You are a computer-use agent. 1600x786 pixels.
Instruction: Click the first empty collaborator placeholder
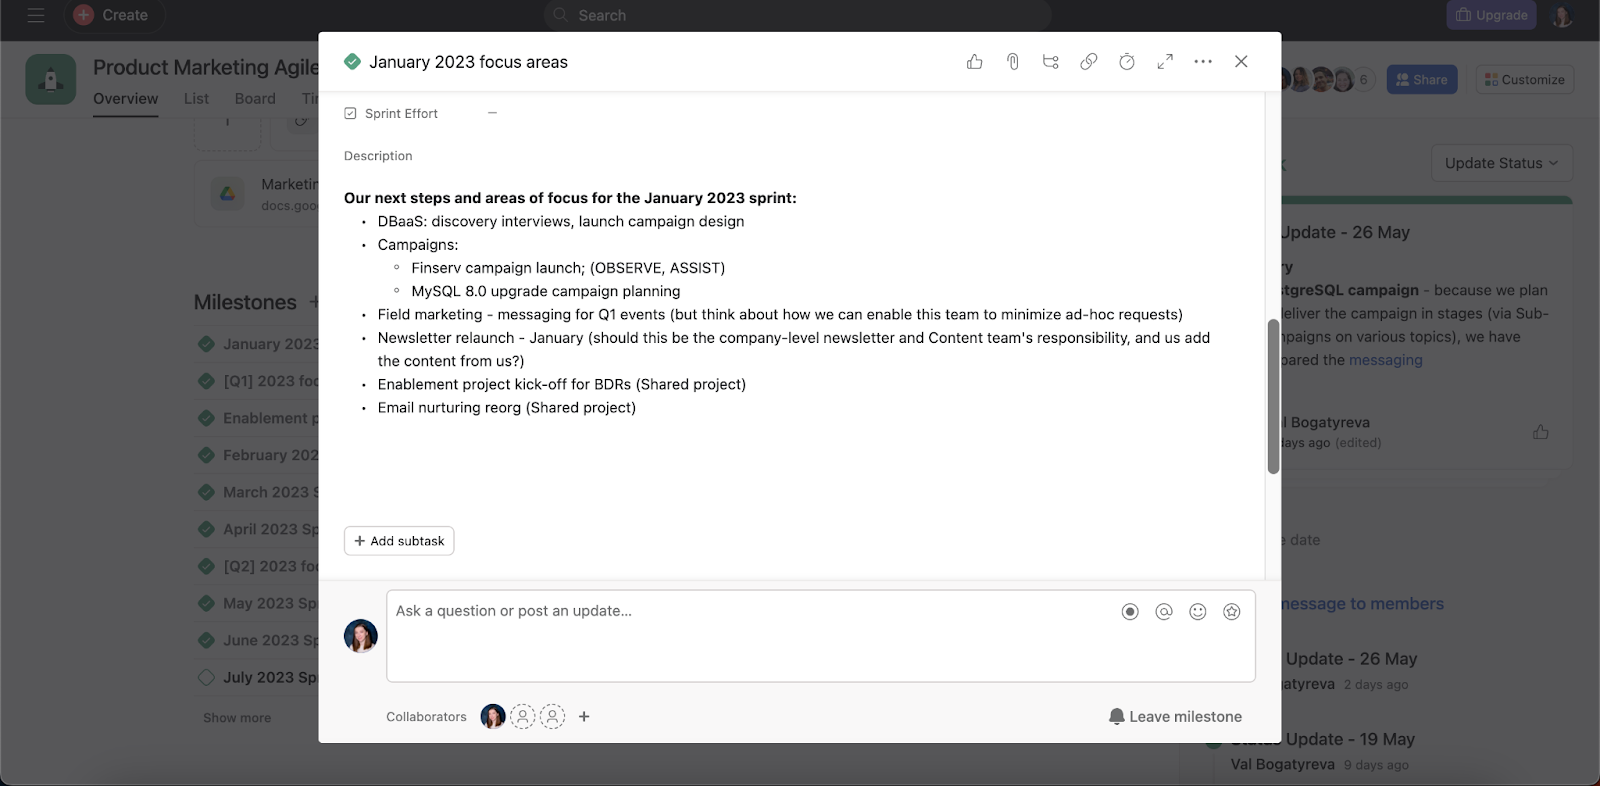pyautogui.click(x=523, y=717)
